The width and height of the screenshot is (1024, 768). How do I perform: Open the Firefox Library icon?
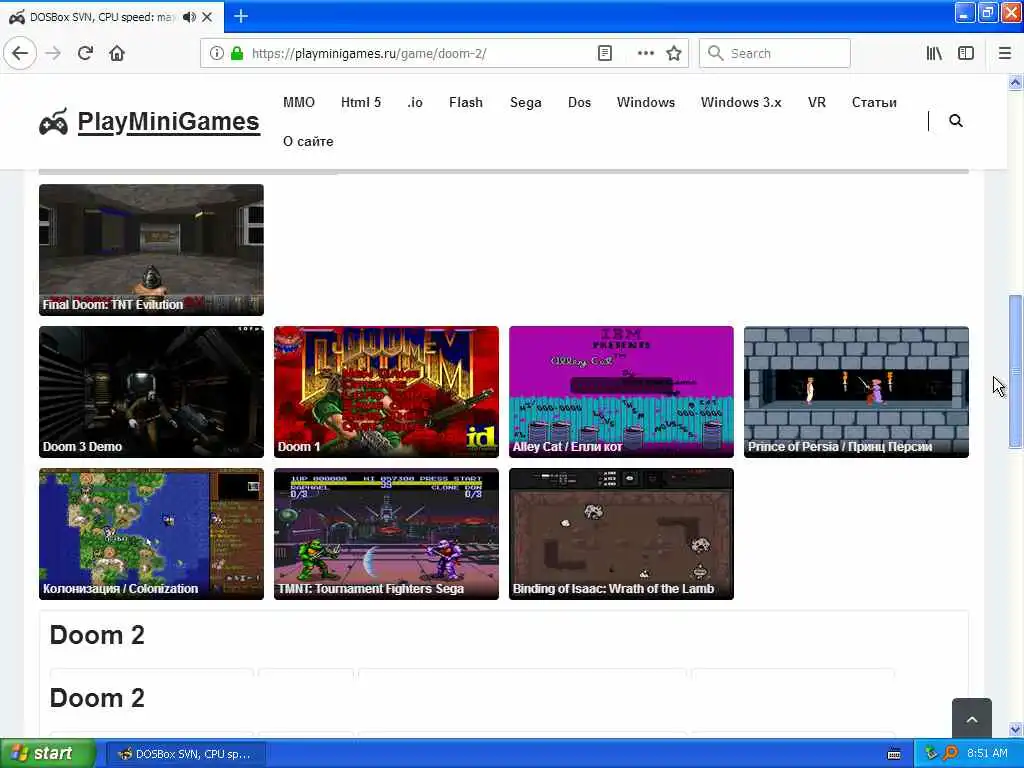point(934,54)
